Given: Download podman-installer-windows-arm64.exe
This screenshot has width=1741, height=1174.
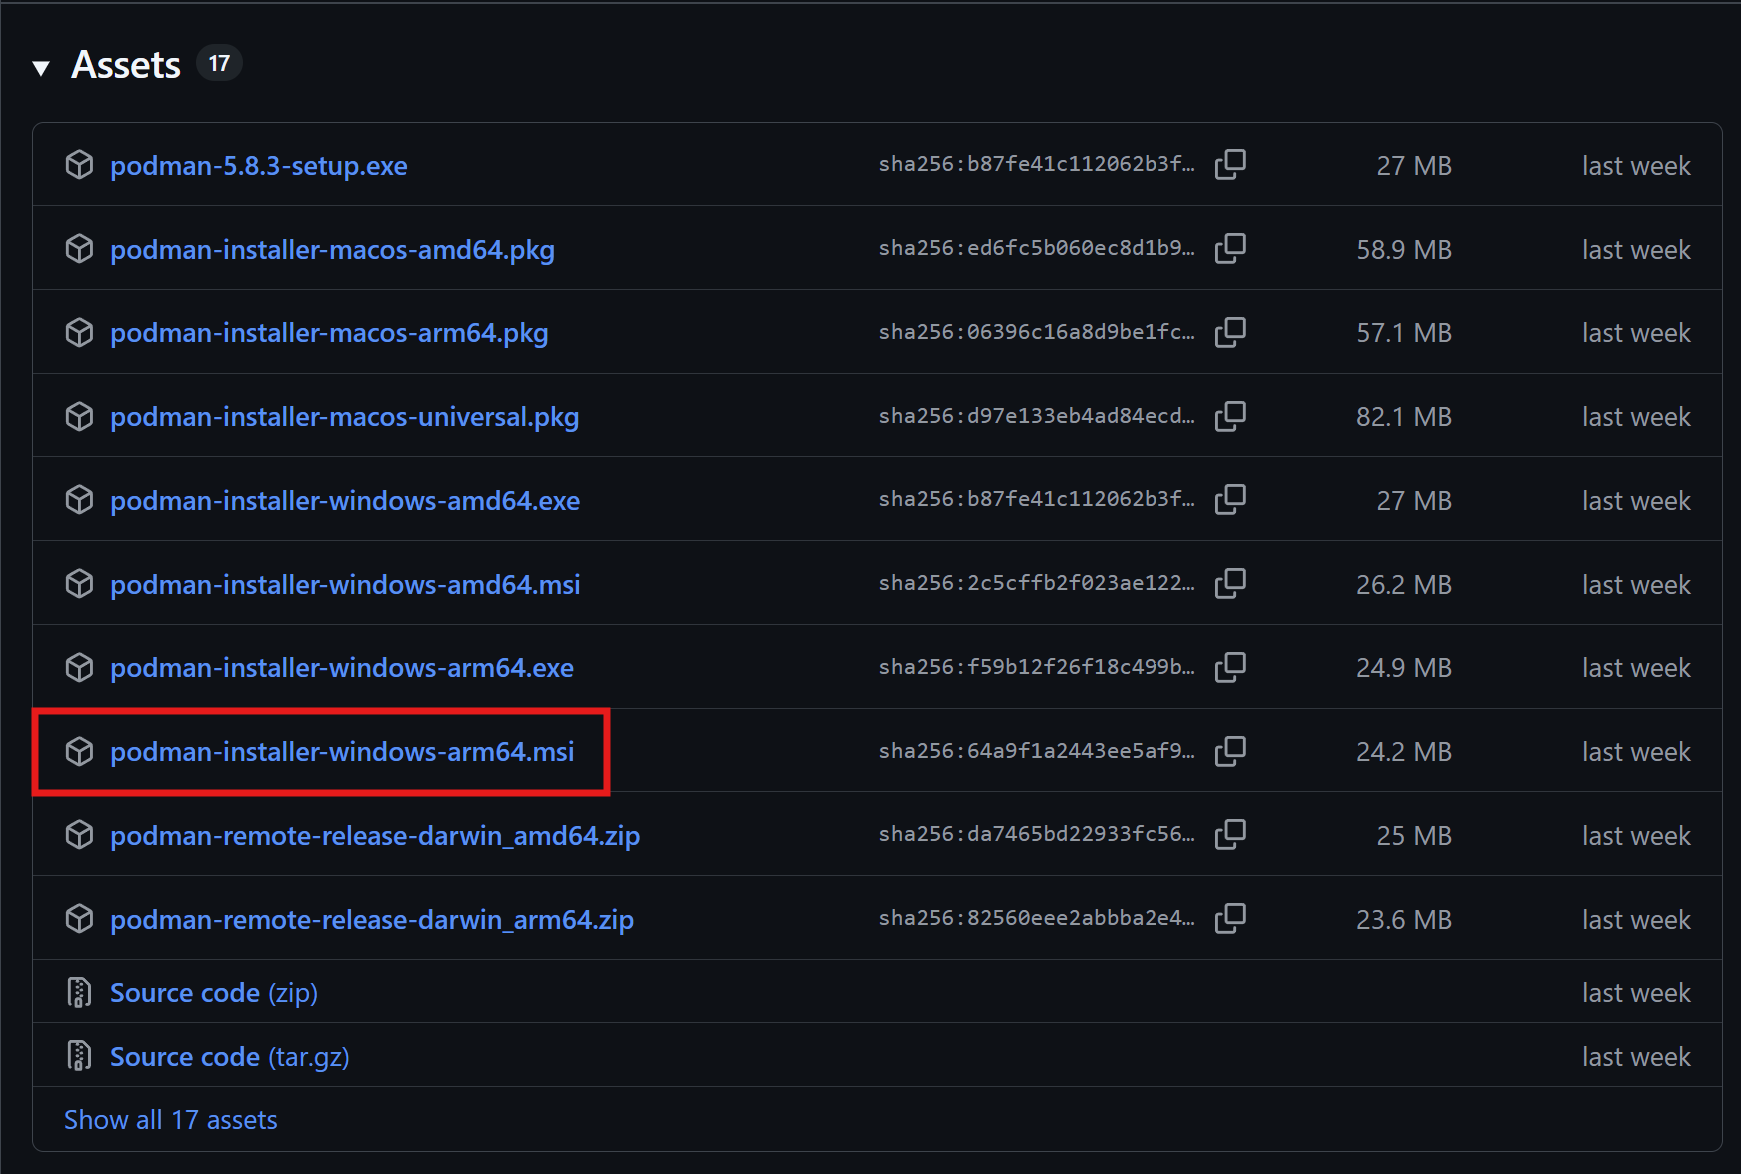Looking at the screenshot, I should point(342,668).
